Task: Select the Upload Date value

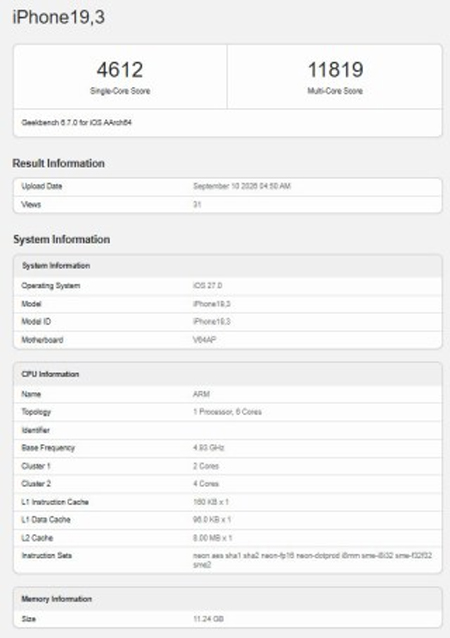Action: (242, 186)
